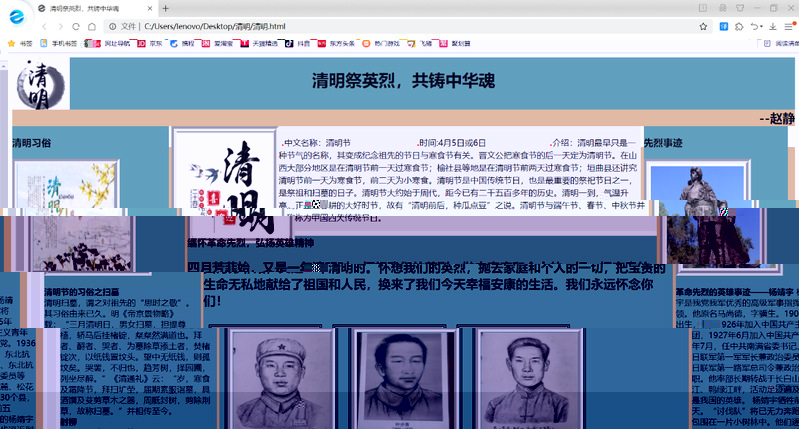Open the 京东 bookmark
799x429 pixels.
(151, 44)
